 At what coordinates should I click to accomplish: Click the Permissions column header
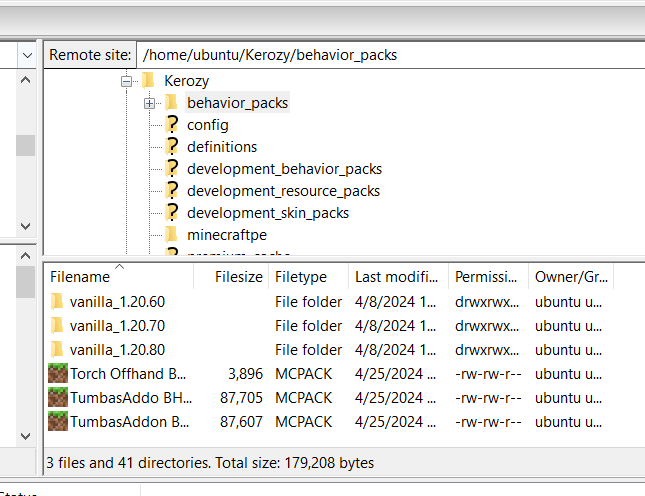coord(487,277)
